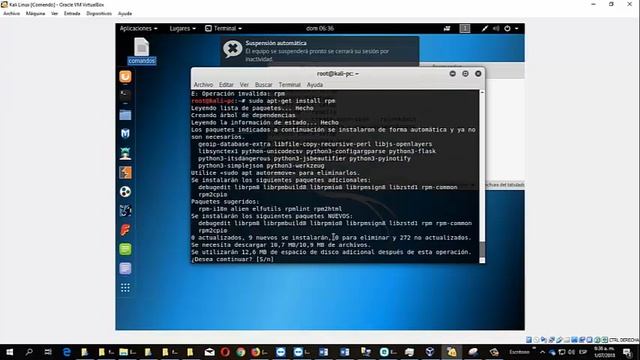Open VirtualBox Ver menu

click(54, 13)
